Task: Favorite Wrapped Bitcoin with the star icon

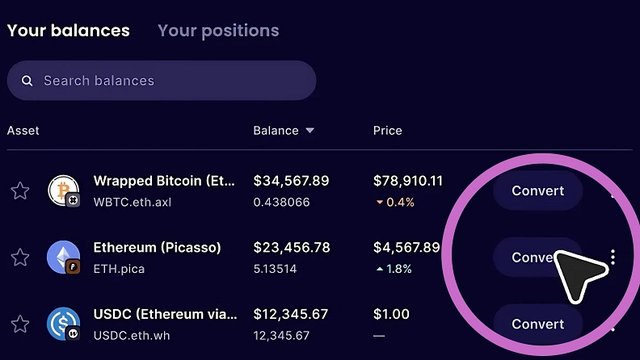Action: click(20, 191)
